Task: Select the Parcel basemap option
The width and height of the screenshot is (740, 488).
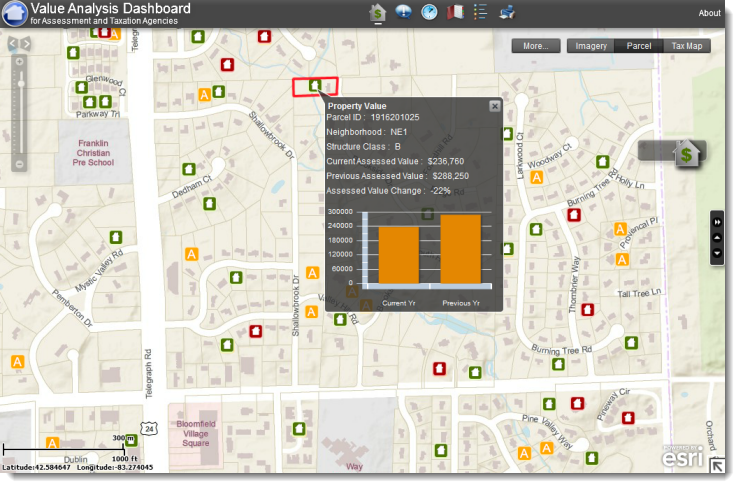Action: pos(638,46)
